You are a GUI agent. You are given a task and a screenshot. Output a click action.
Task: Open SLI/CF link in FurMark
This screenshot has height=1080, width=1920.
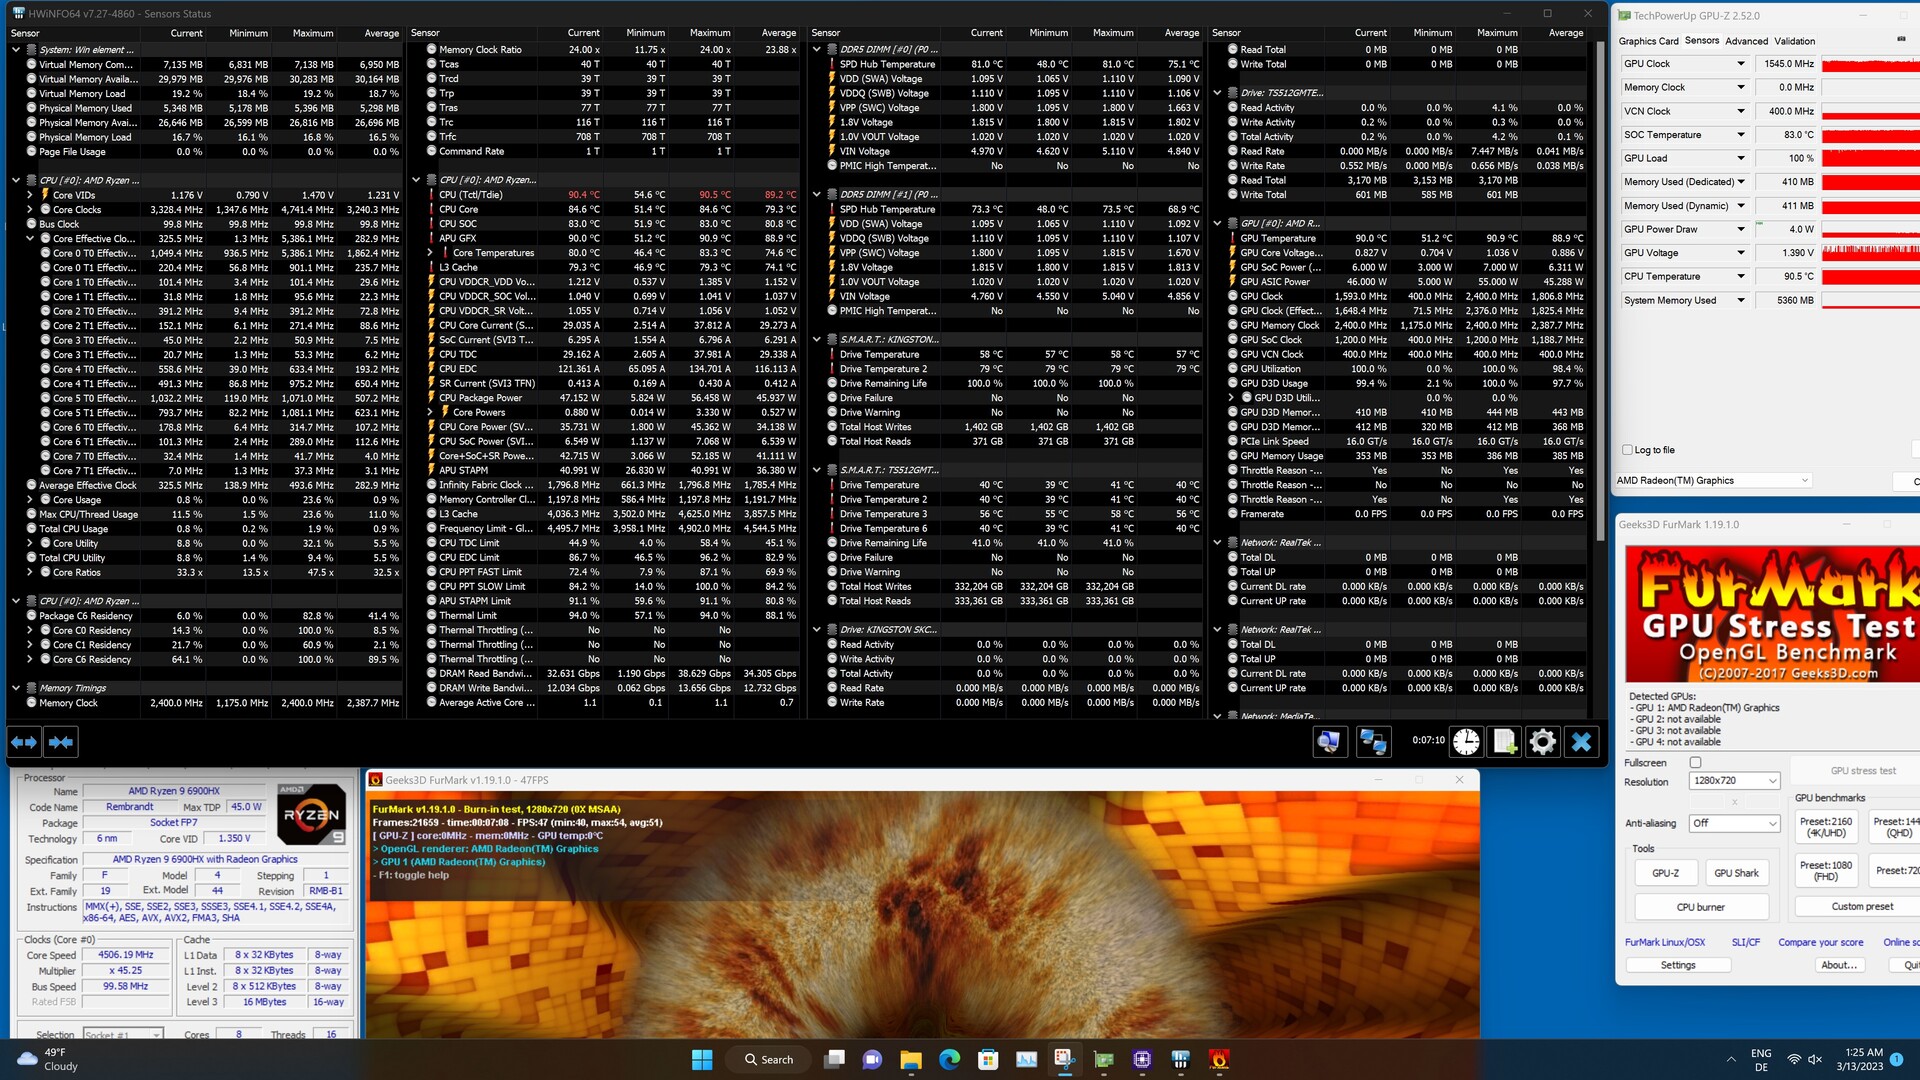click(1745, 942)
